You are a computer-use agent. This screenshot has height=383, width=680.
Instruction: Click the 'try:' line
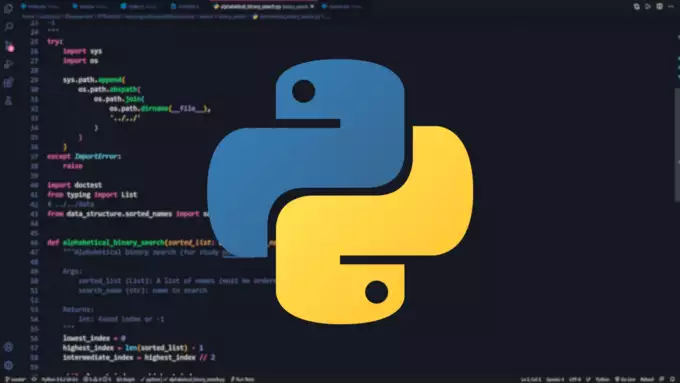[x=55, y=42]
